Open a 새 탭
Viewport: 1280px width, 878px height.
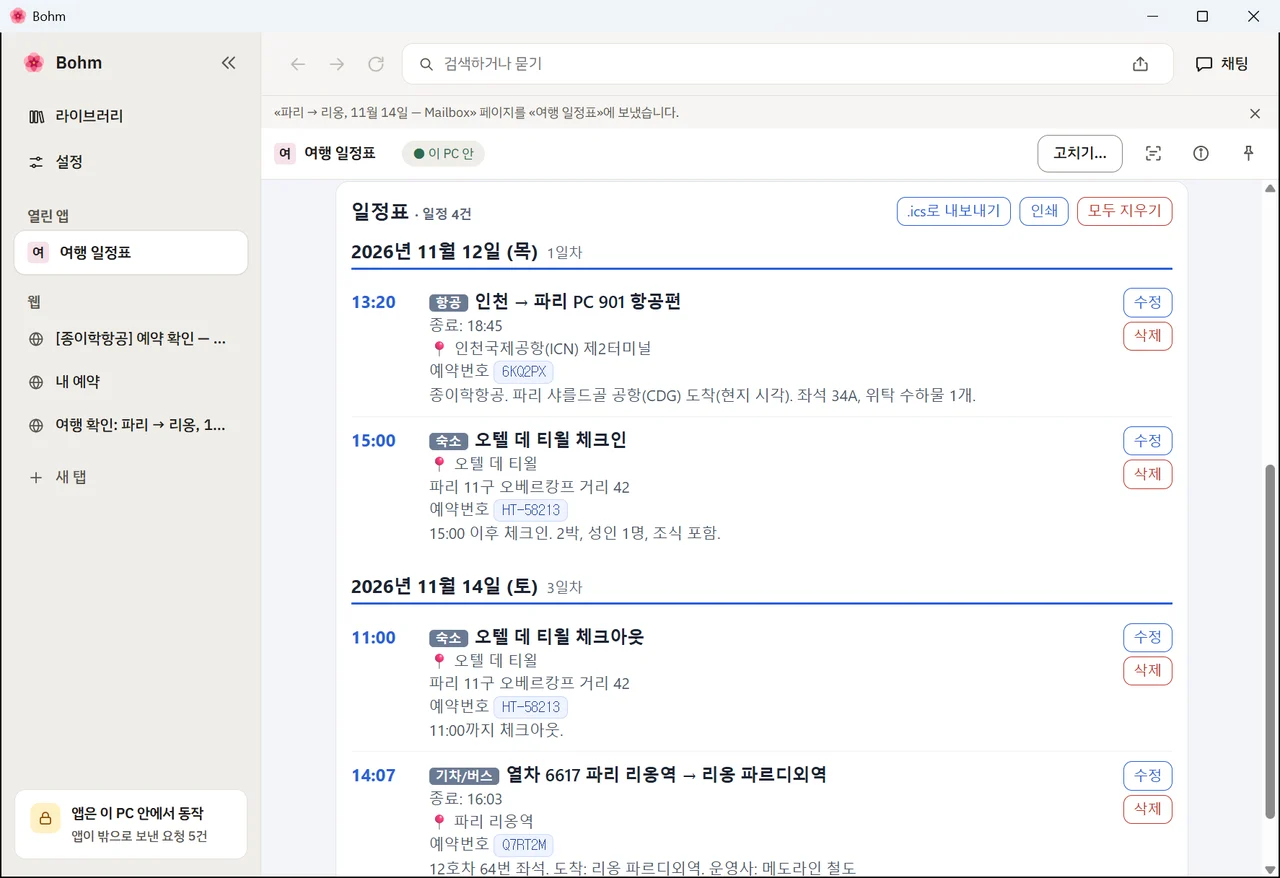[x=131, y=477]
